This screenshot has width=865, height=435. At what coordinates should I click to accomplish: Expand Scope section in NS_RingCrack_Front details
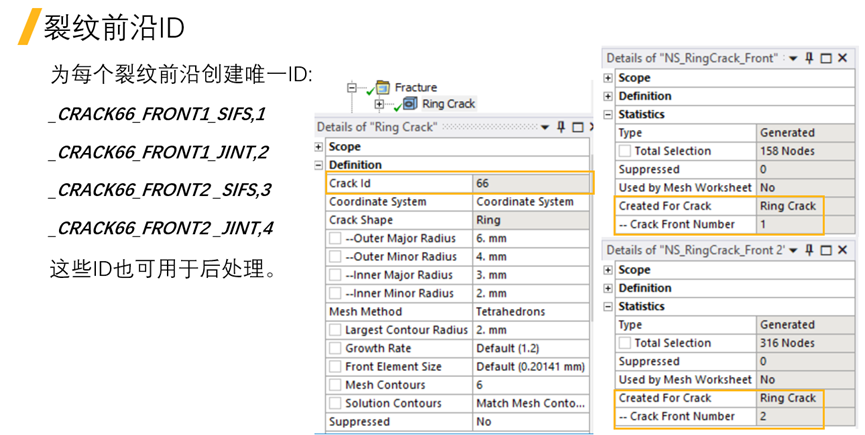(x=608, y=78)
